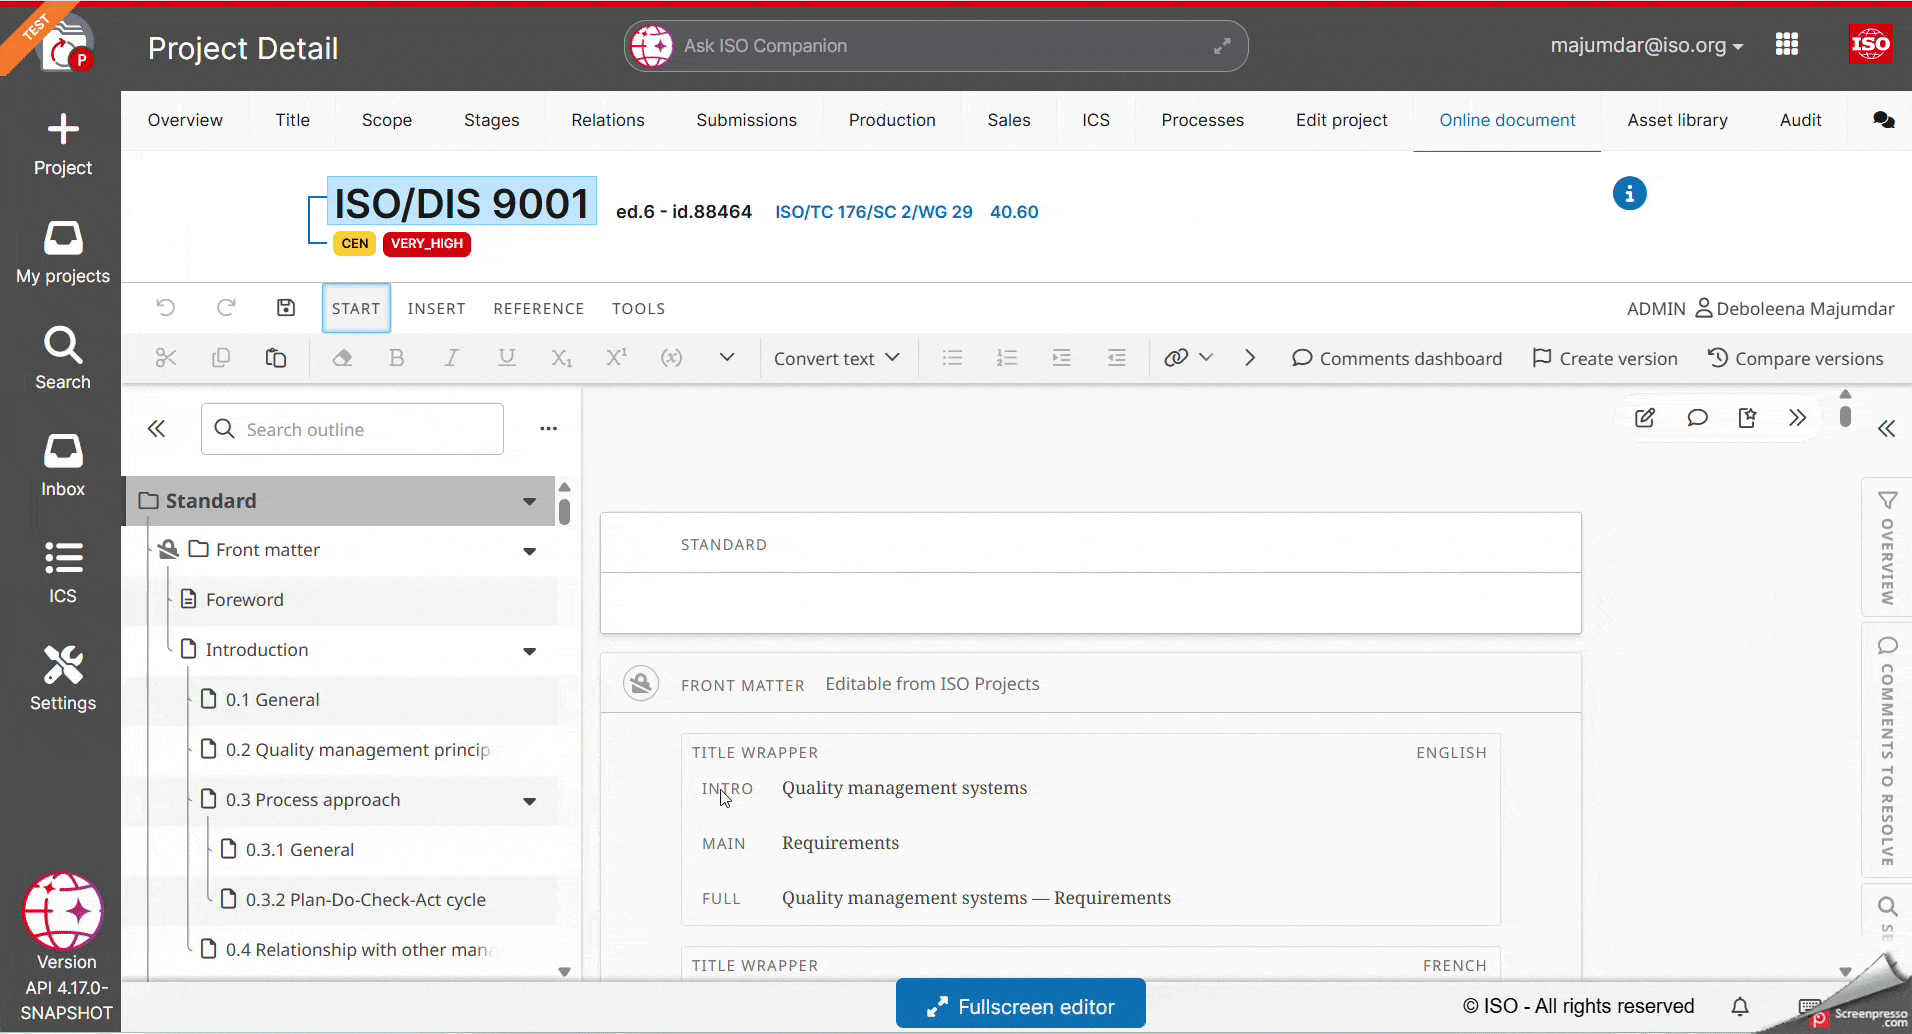Click the eraser clear formatting icon

pos(342,358)
